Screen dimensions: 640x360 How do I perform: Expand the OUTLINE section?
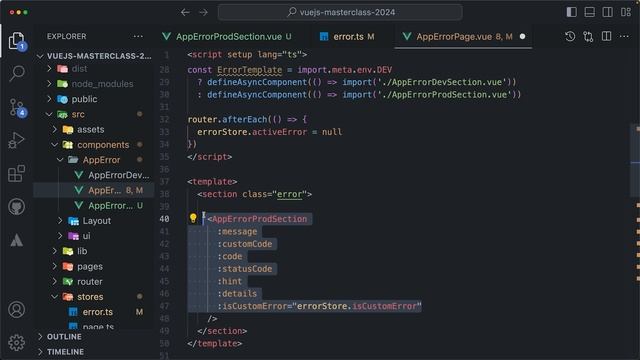point(94,337)
